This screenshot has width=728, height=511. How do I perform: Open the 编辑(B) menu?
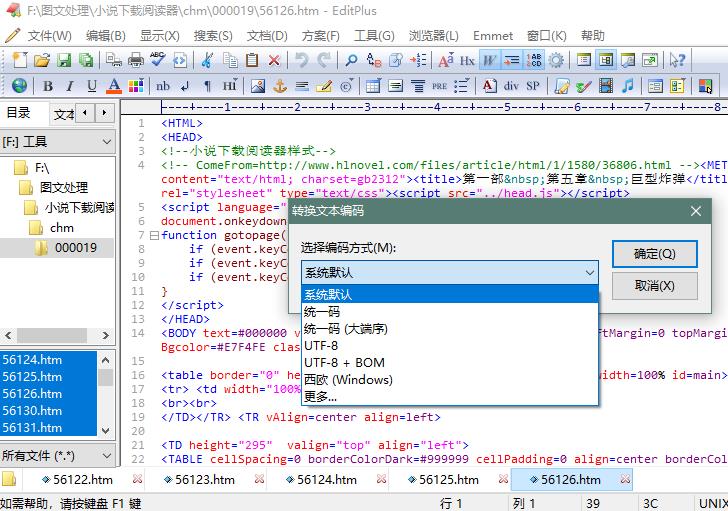pyautogui.click(x=105, y=36)
